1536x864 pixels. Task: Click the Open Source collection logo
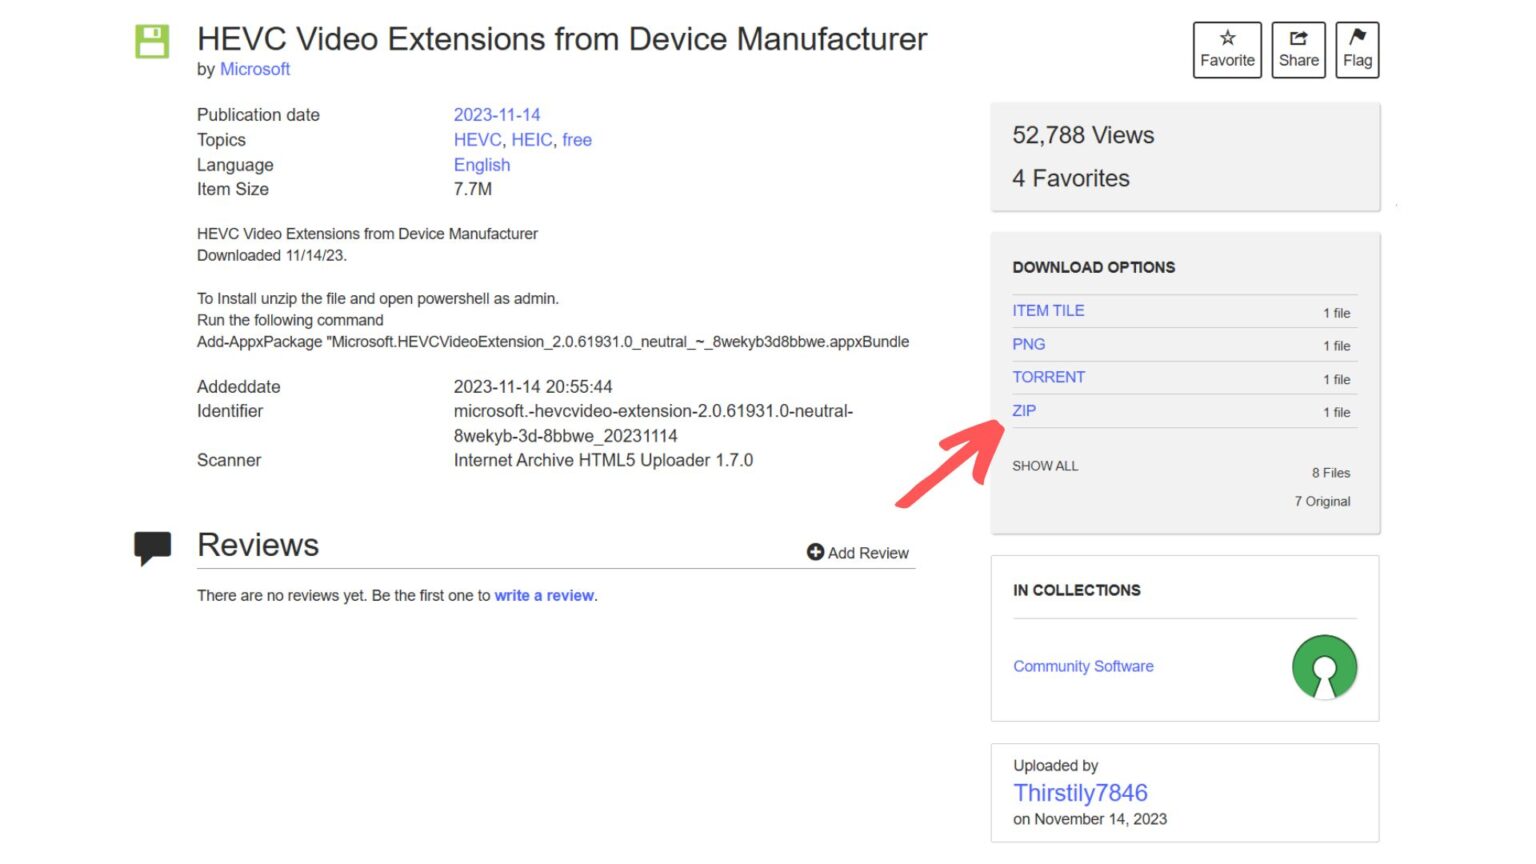click(x=1324, y=667)
